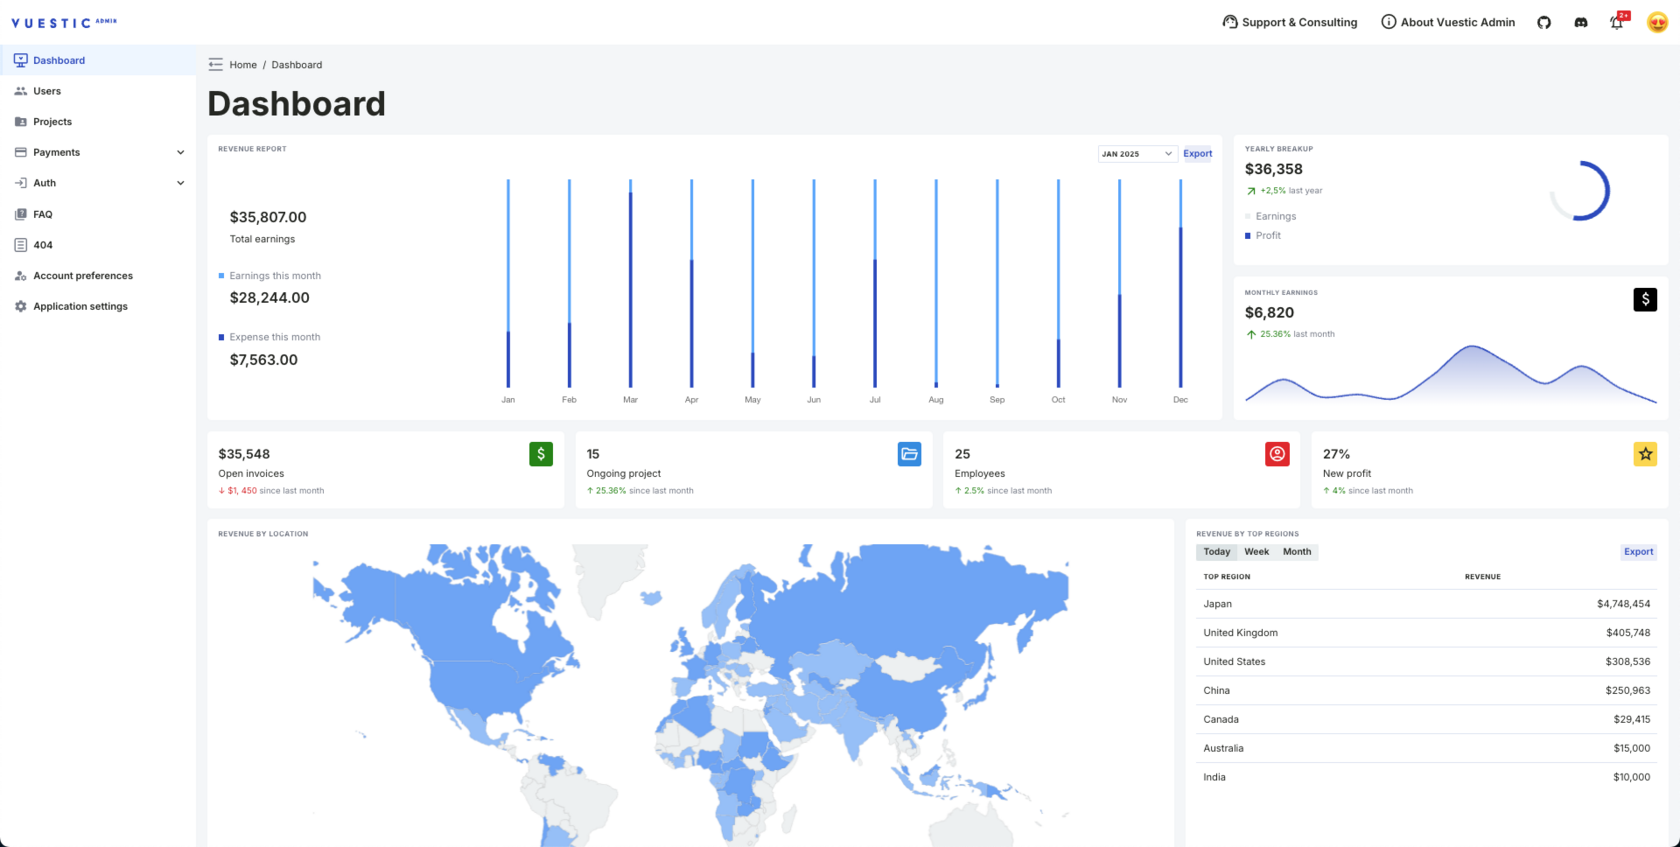This screenshot has width=1680, height=847.
Task: Click the Users people icon in sidebar
Action: tap(20, 91)
